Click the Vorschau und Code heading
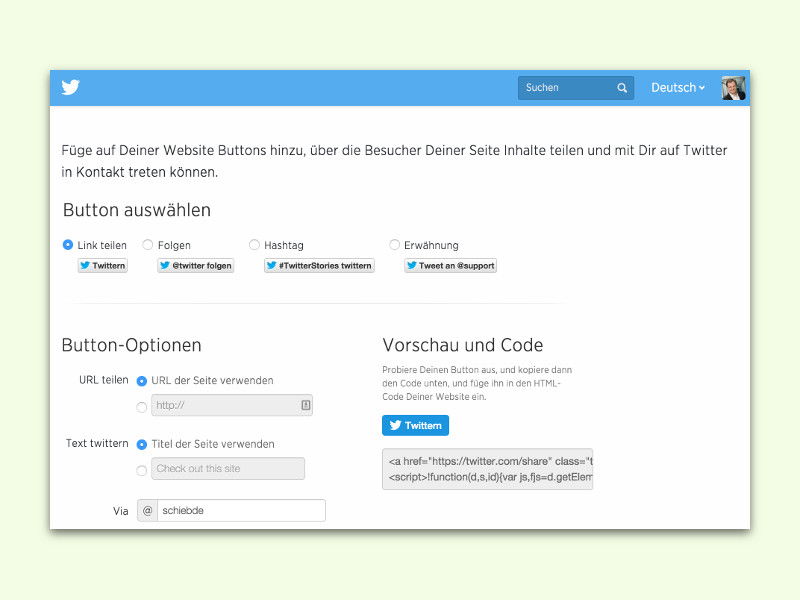The width and height of the screenshot is (800, 600). (x=463, y=345)
